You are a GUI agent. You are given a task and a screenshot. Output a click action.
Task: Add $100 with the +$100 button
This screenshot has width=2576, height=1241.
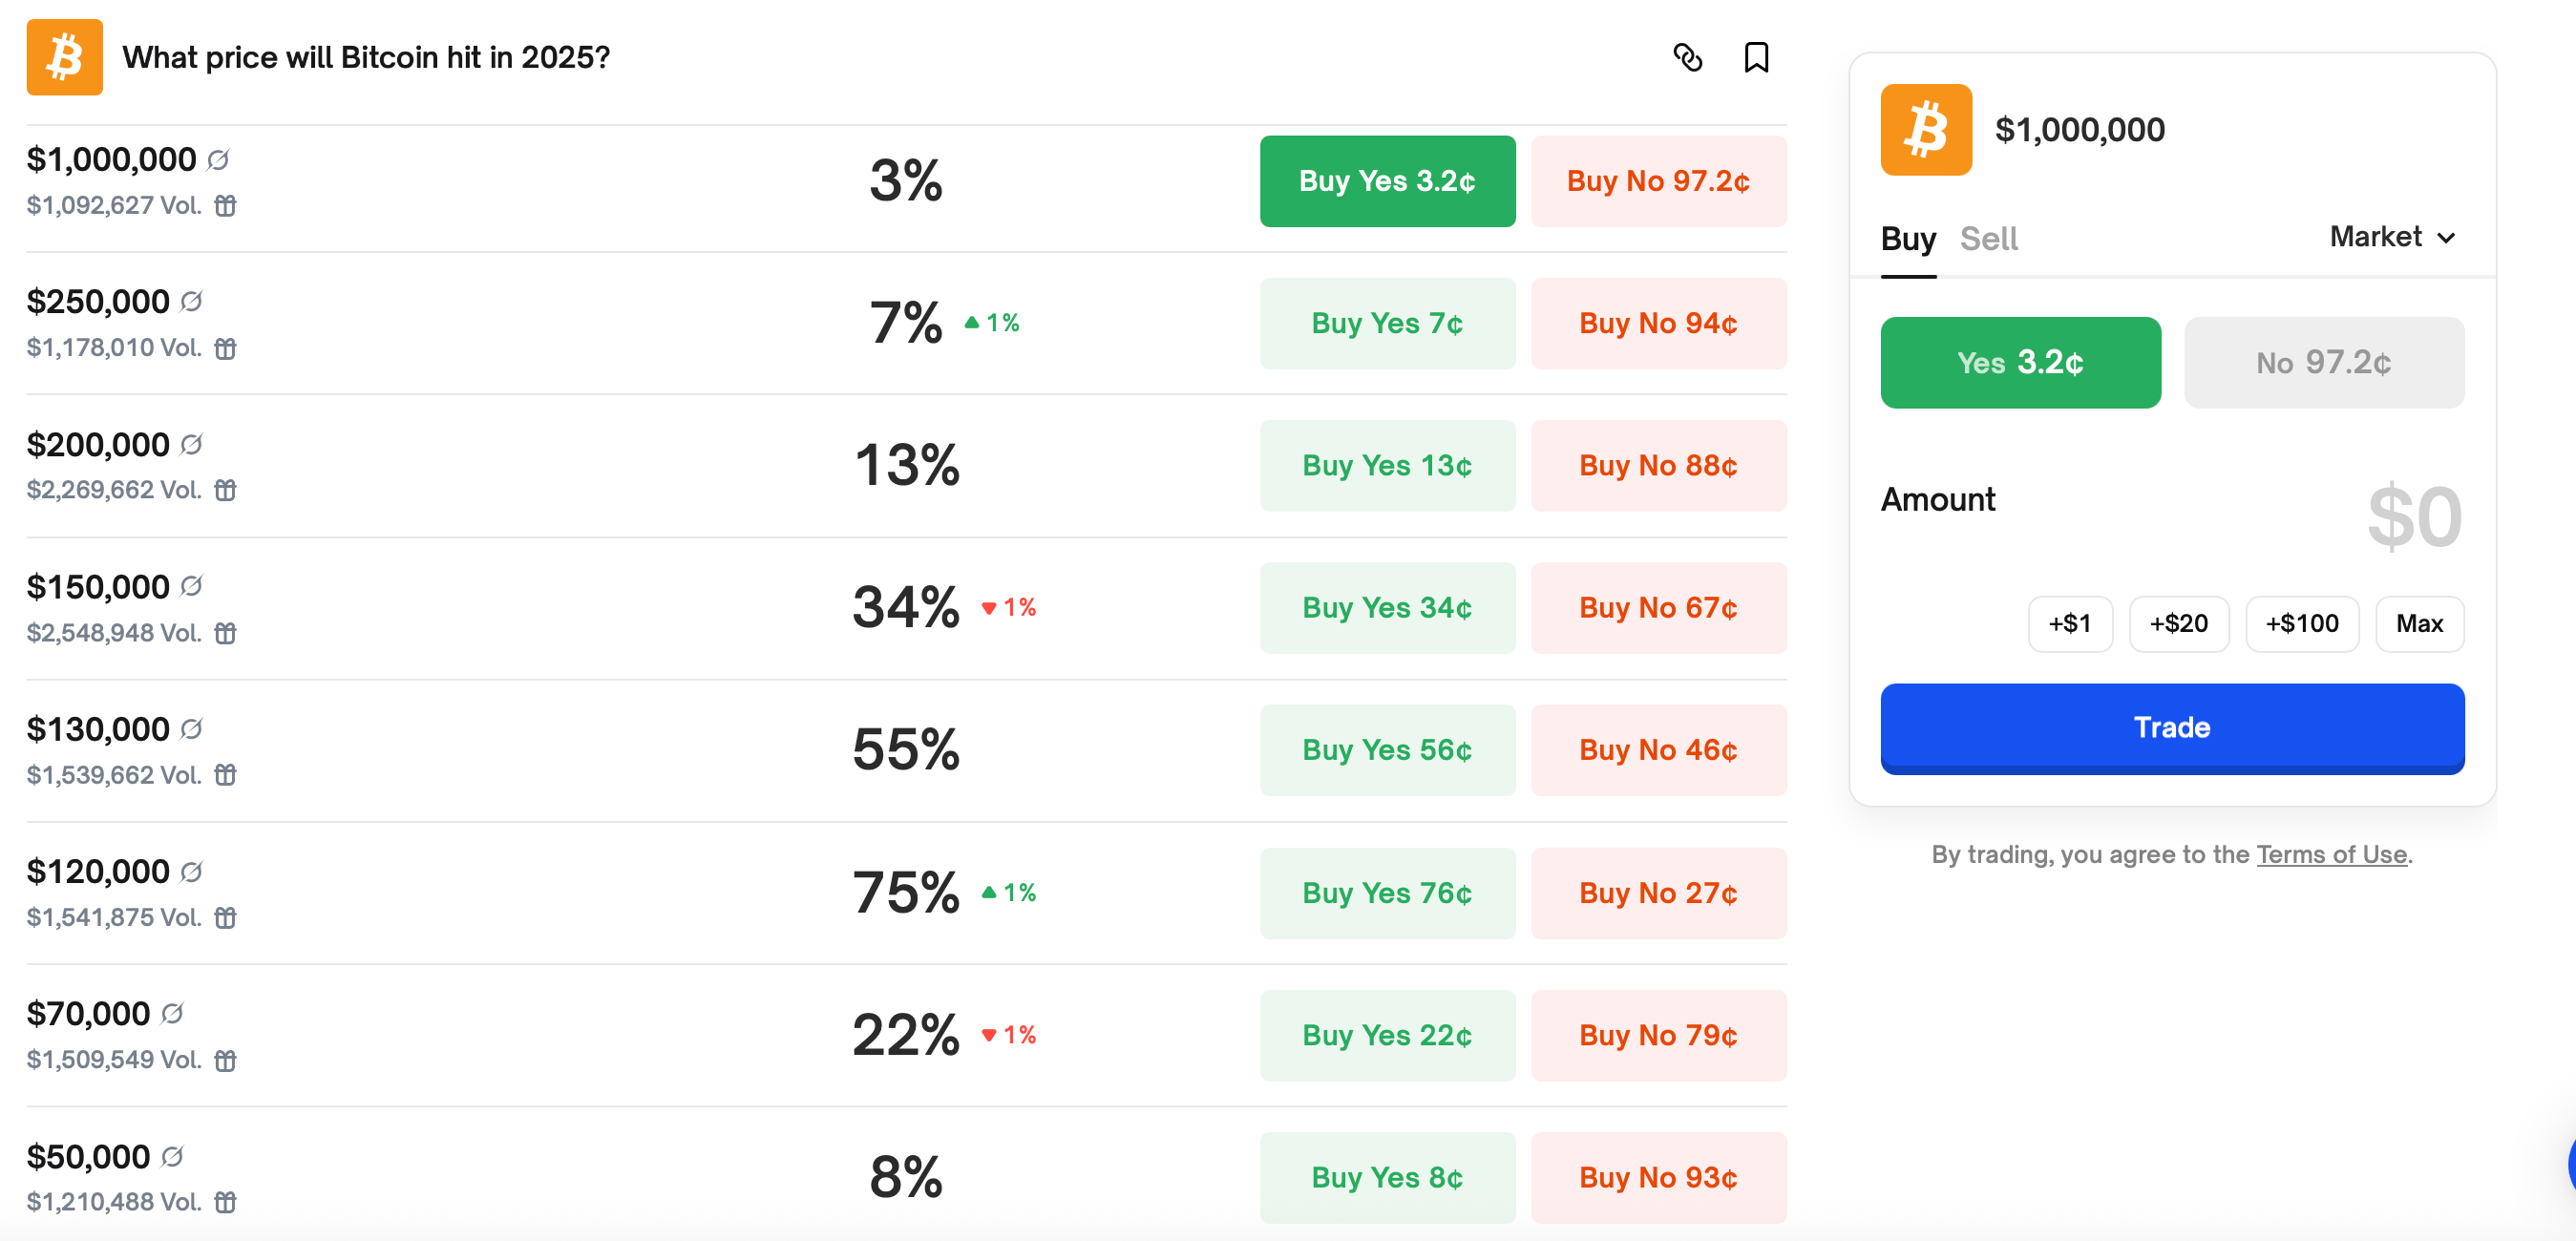[2302, 624]
